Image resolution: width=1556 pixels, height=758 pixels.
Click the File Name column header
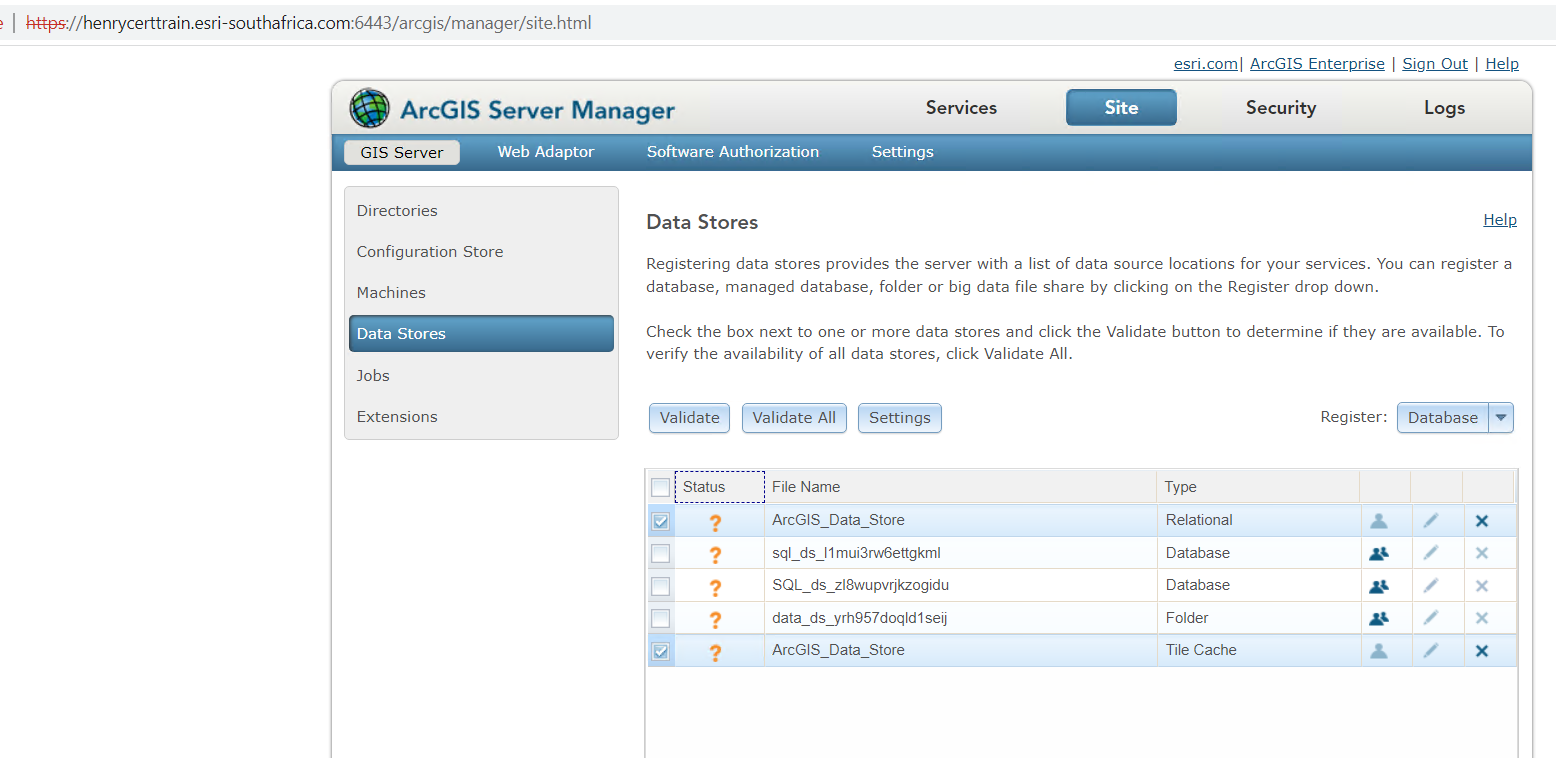(806, 487)
